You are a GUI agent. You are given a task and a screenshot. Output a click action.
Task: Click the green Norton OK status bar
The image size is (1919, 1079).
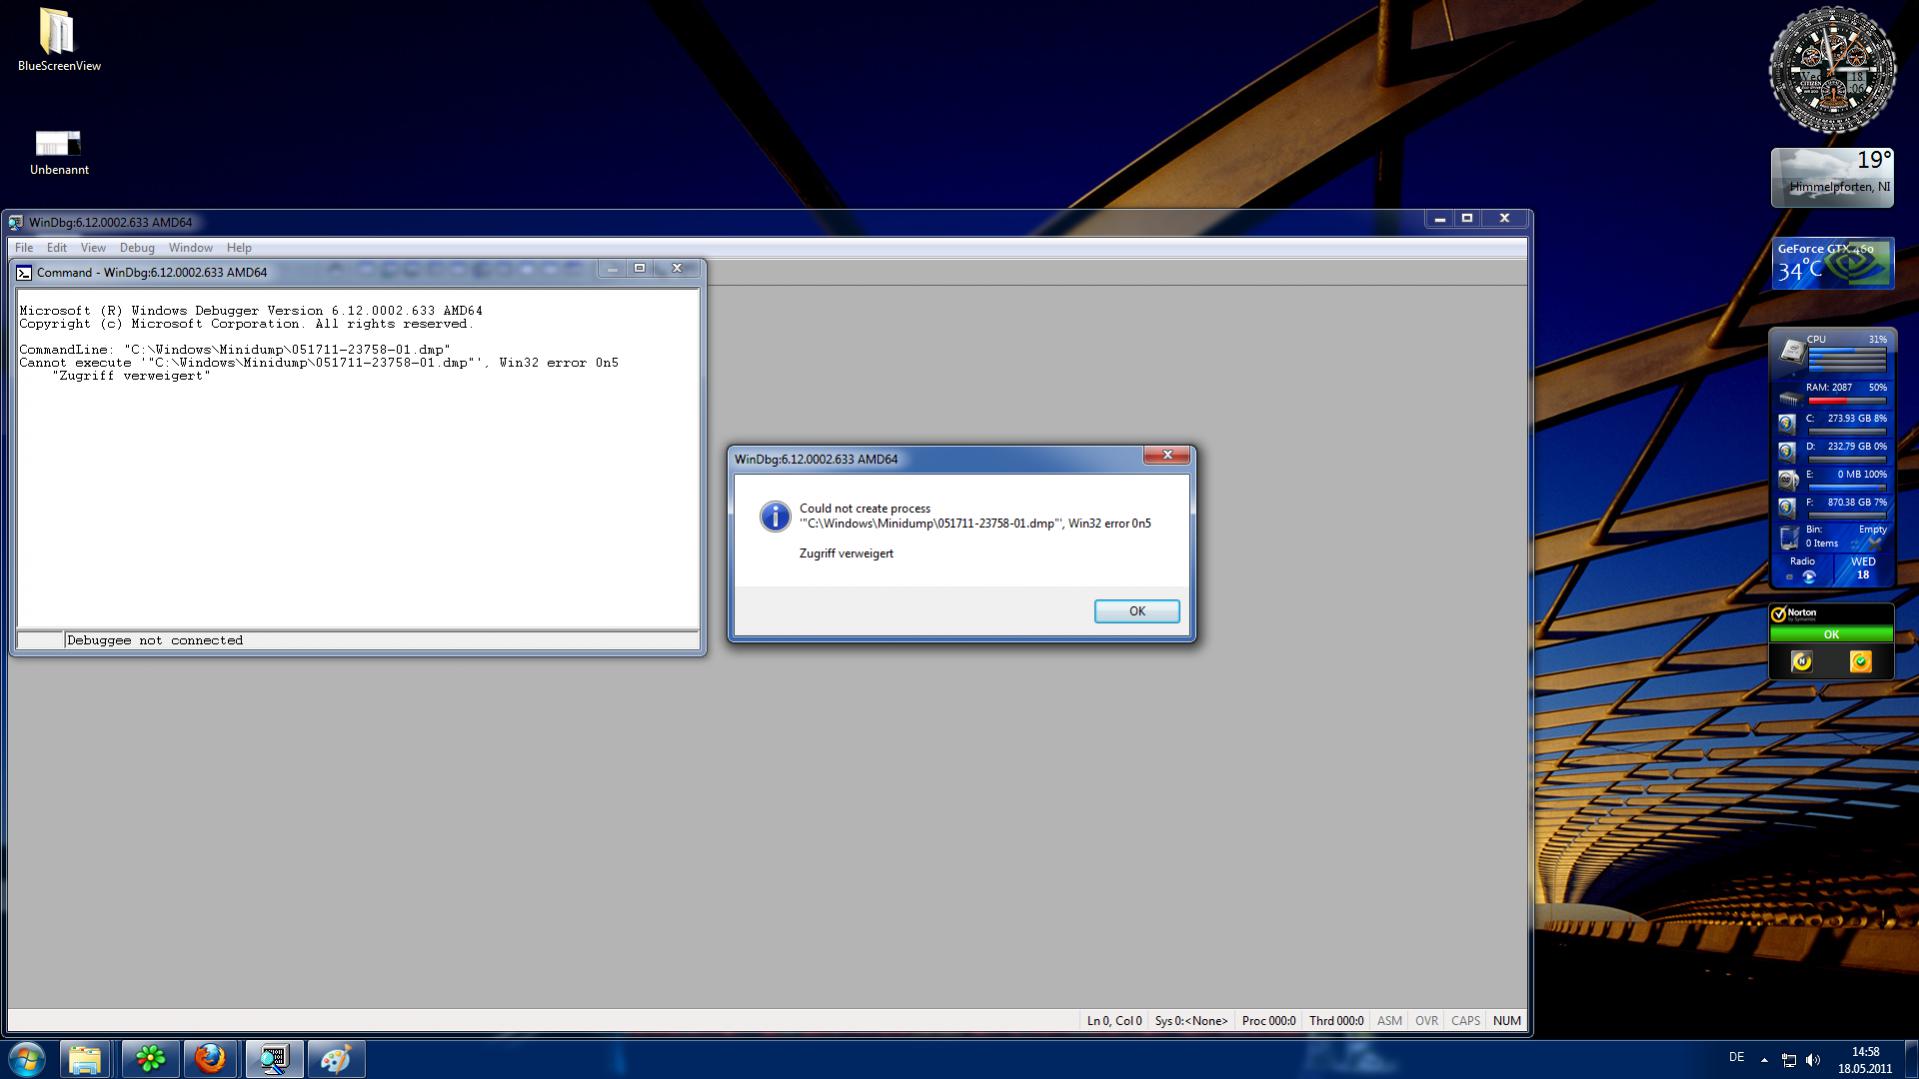[1831, 635]
